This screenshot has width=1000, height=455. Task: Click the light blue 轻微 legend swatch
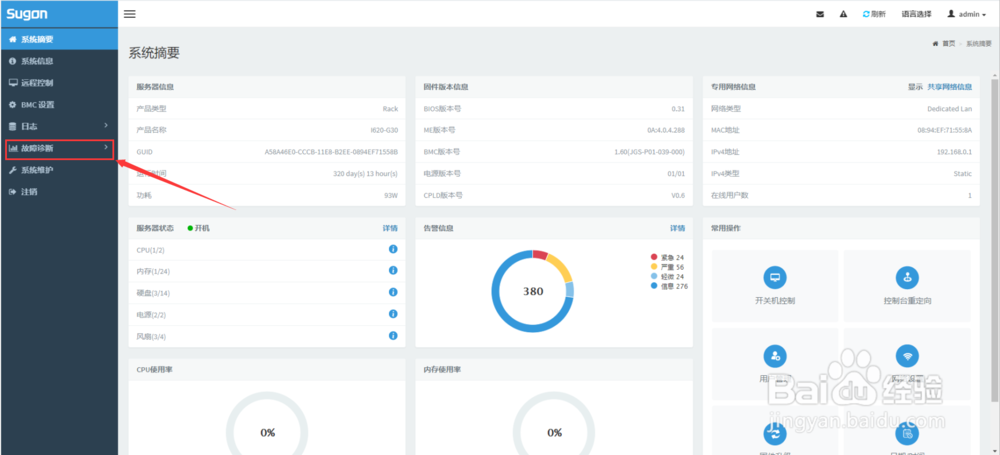654,276
